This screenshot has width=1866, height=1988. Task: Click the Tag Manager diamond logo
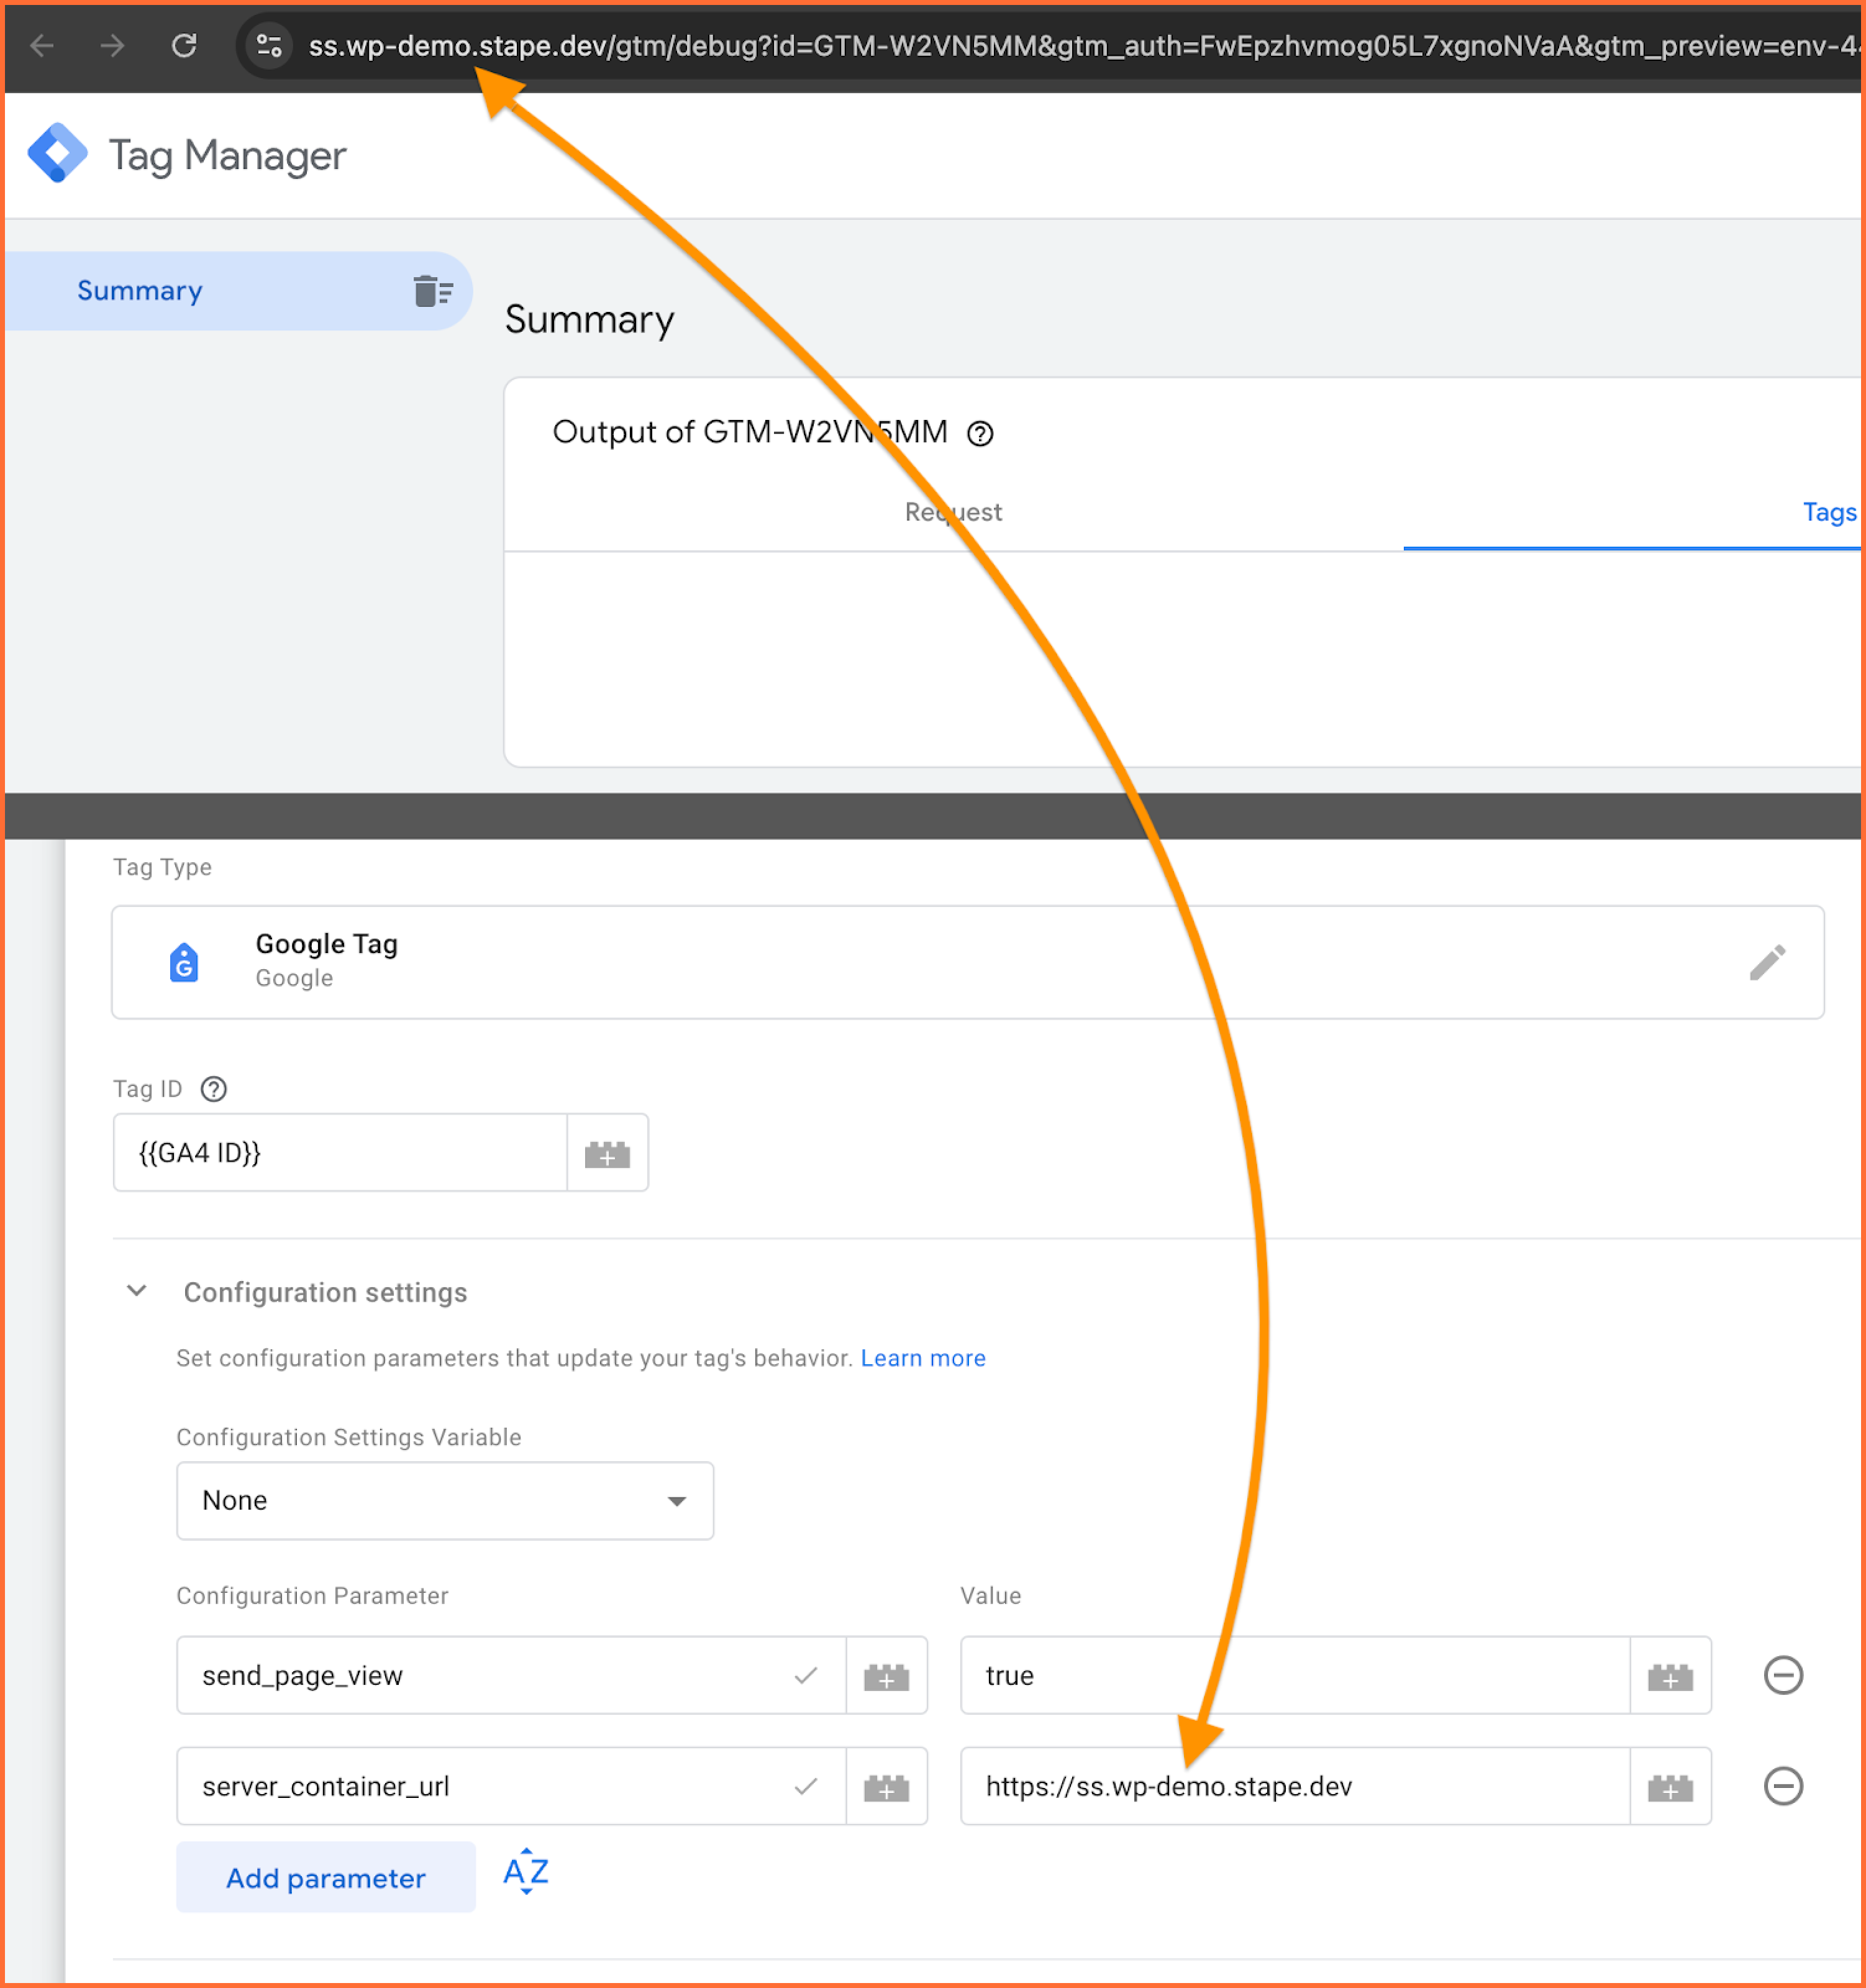pyautogui.click(x=58, y=152)
